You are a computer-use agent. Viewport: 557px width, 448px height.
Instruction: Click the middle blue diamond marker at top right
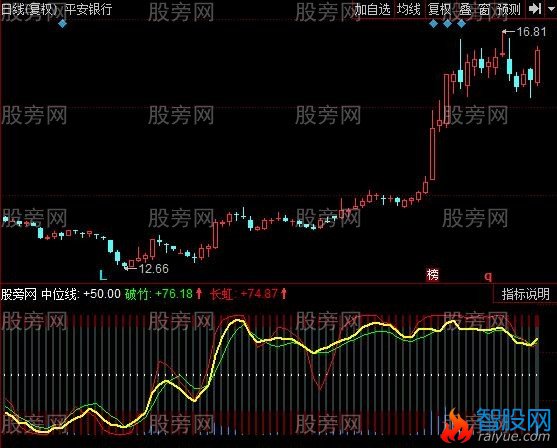pos(447,24)
